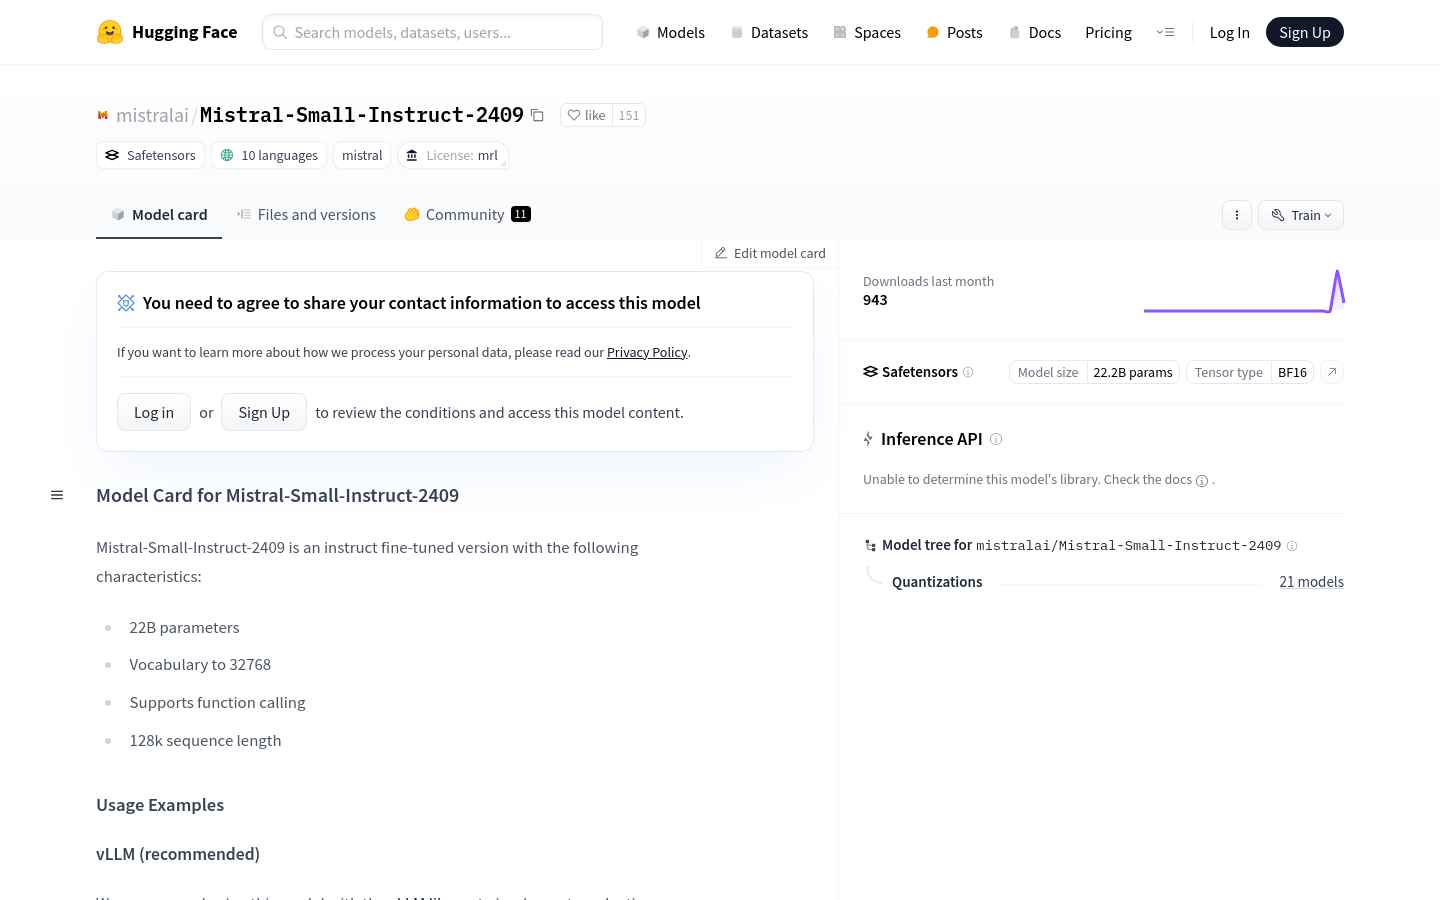Click the License: mrl tag
1440x900 pixels.
click(x=453, y=155)
